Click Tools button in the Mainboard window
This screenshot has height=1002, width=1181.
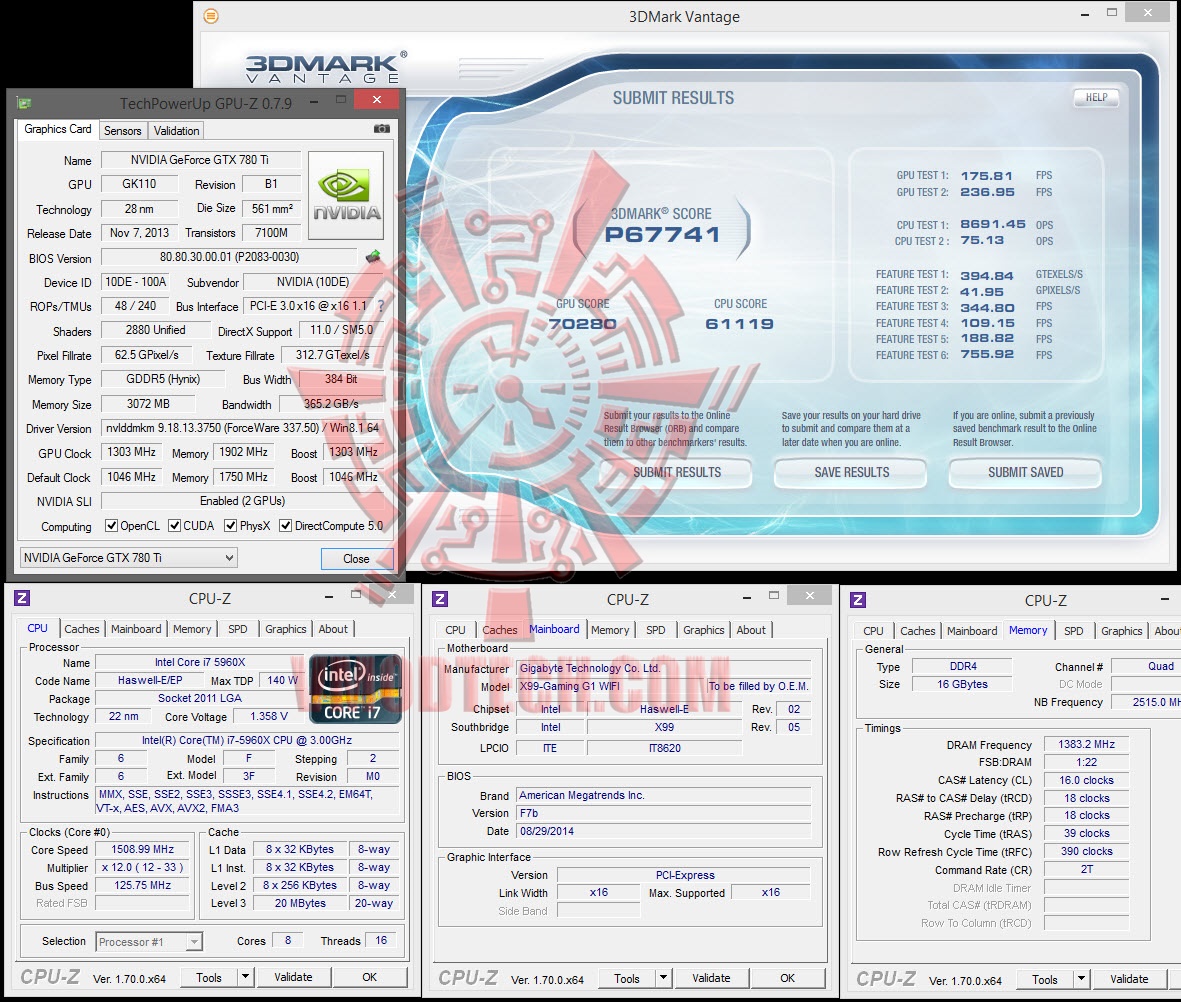627,978
